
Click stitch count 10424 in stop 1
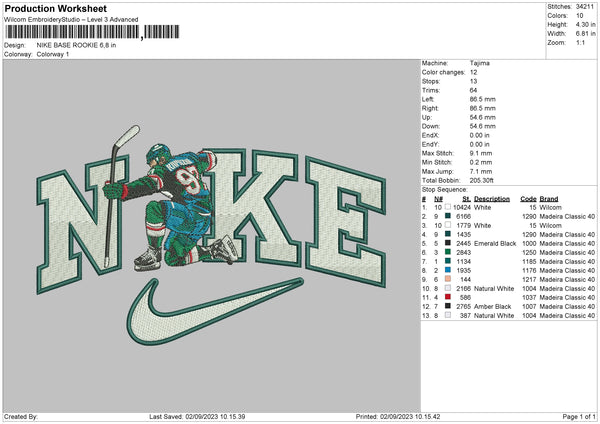[462, 207]
